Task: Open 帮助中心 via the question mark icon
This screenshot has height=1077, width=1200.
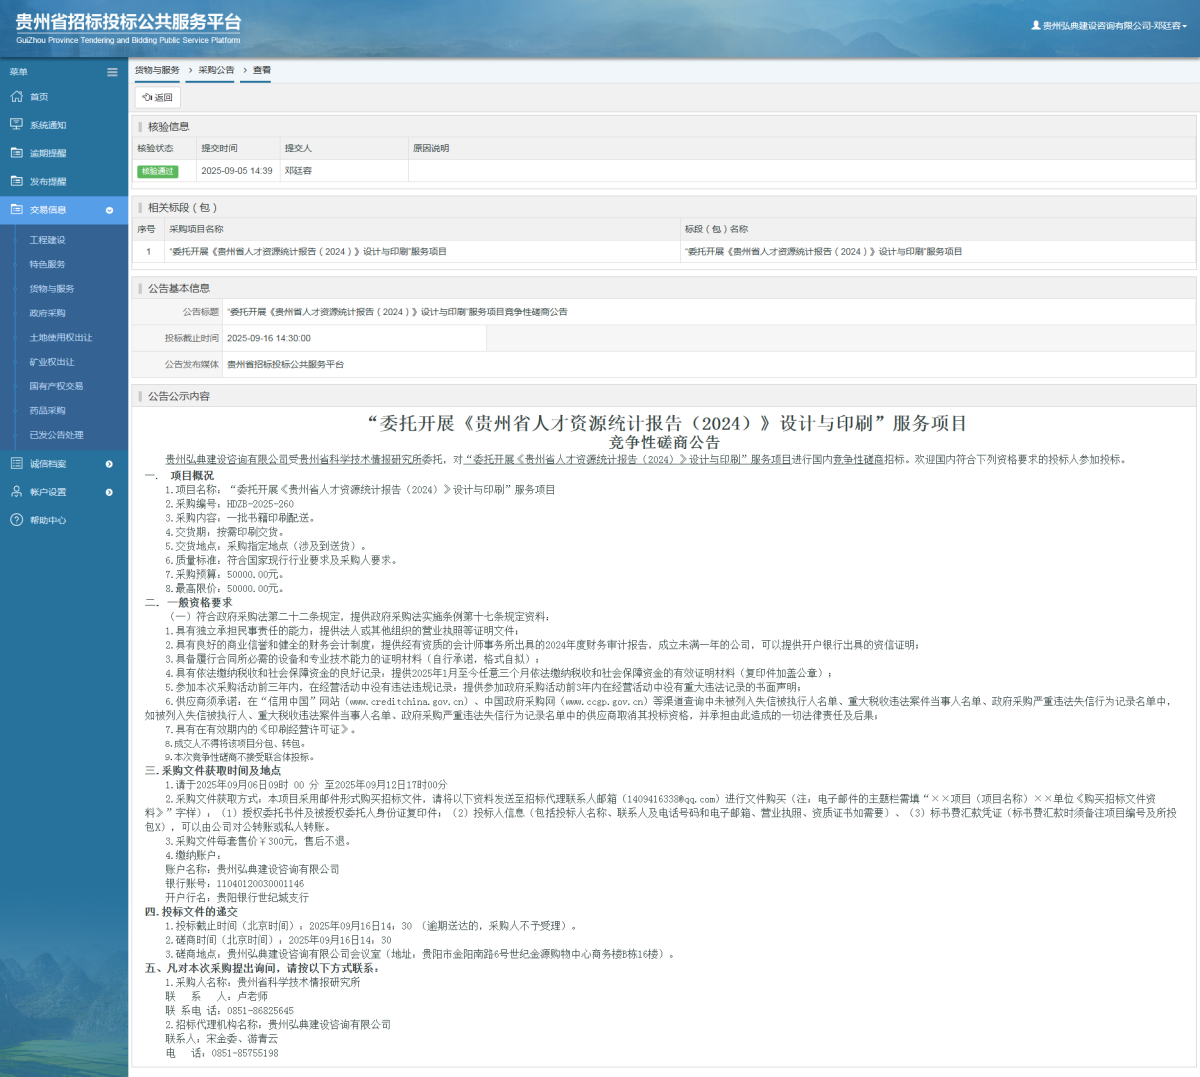Action: point(16,519)
